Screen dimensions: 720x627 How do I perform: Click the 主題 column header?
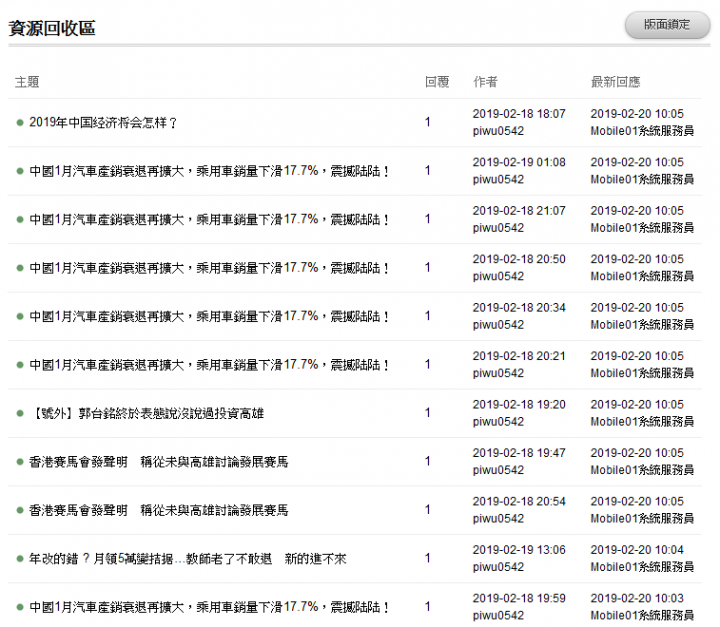[x=27, y=82]
